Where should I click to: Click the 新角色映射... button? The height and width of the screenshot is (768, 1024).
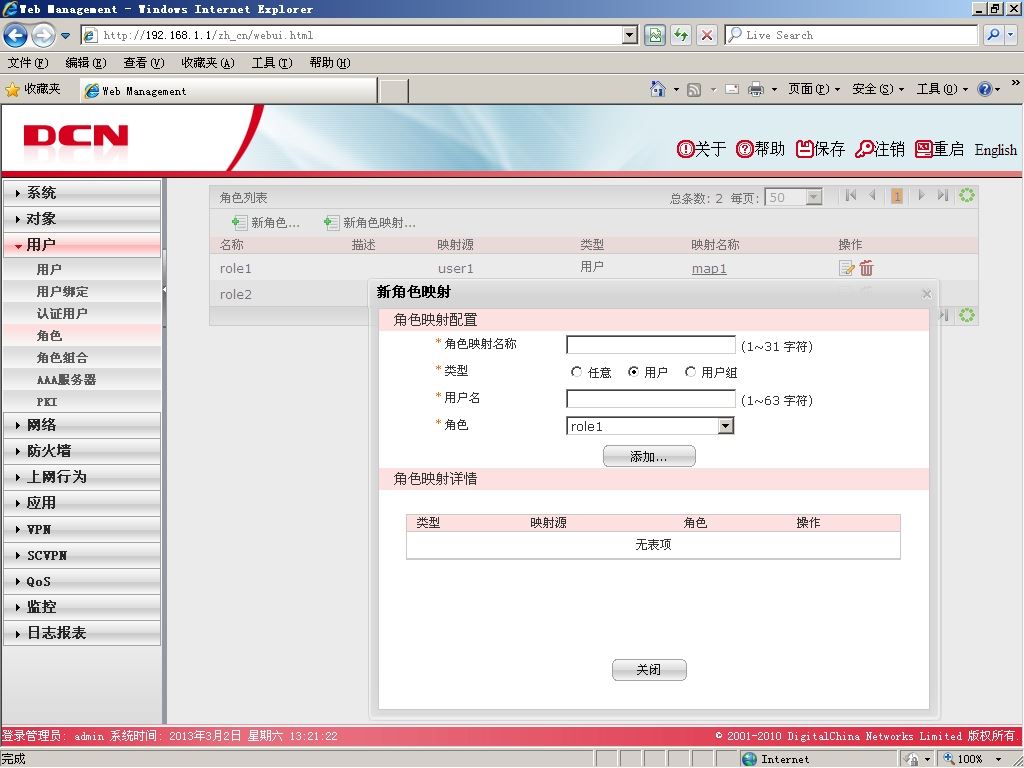tap(370, 223)
